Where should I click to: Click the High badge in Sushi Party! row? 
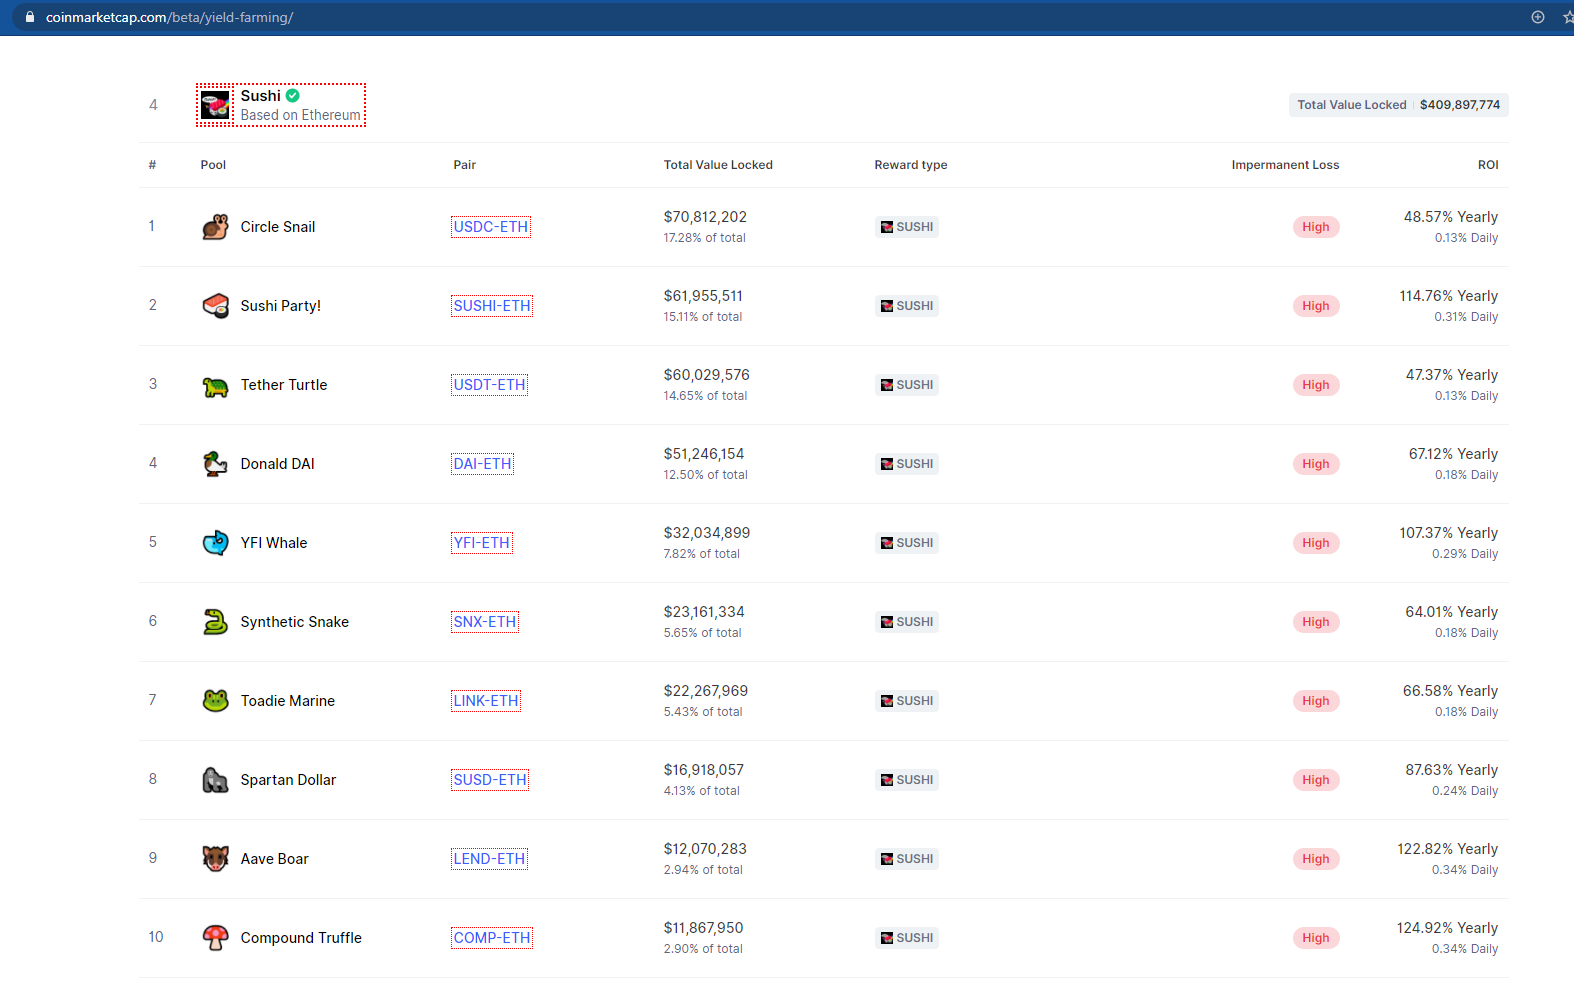[x=1316, y=306]
